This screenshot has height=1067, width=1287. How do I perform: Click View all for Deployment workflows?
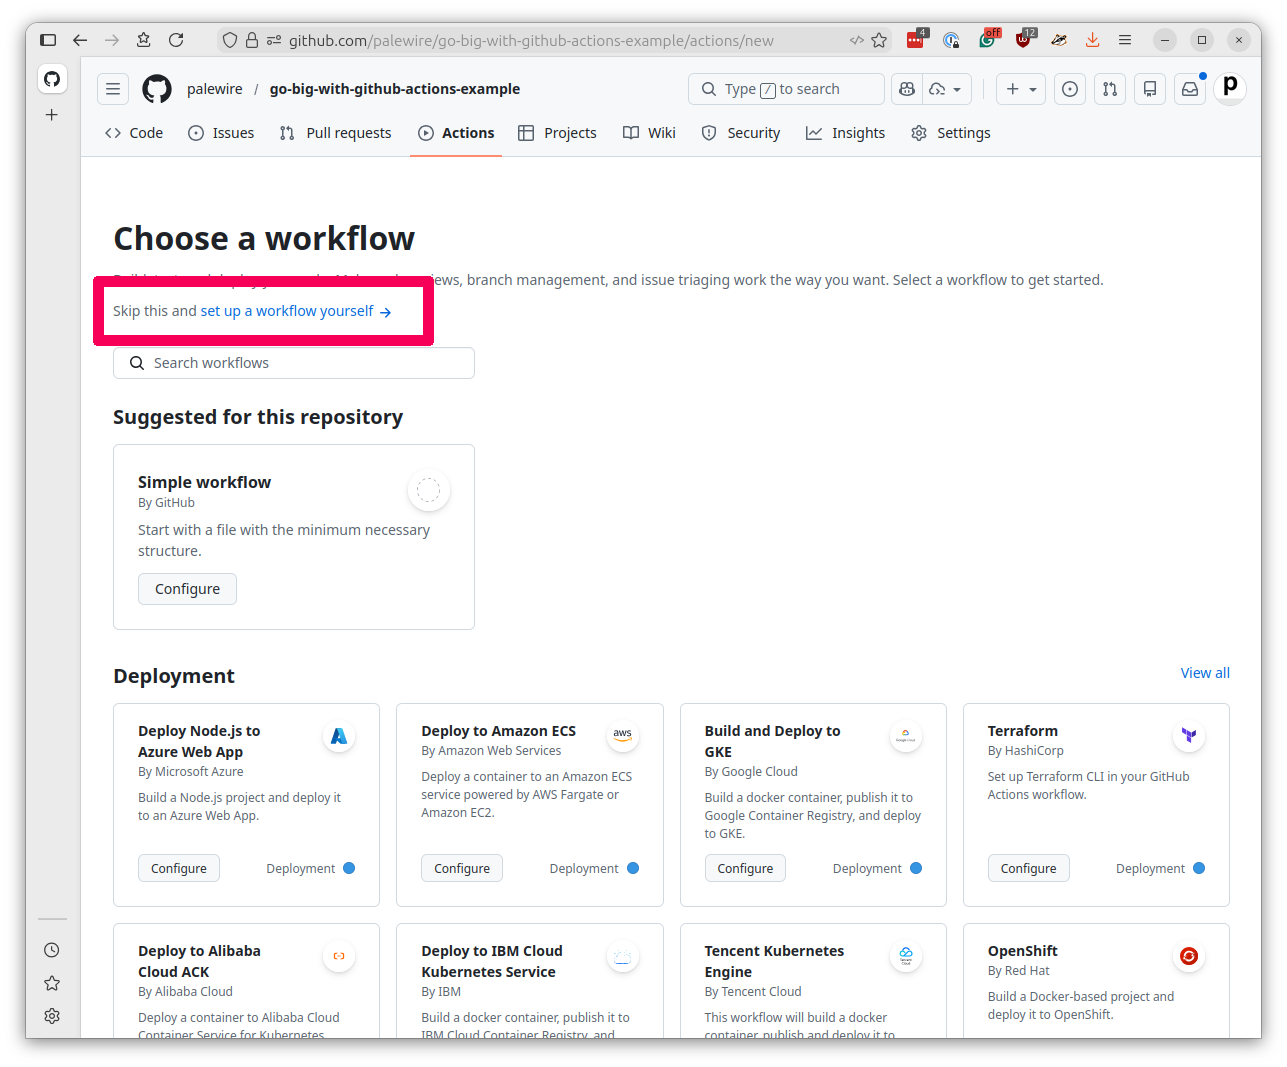(x=1205, y=673)
